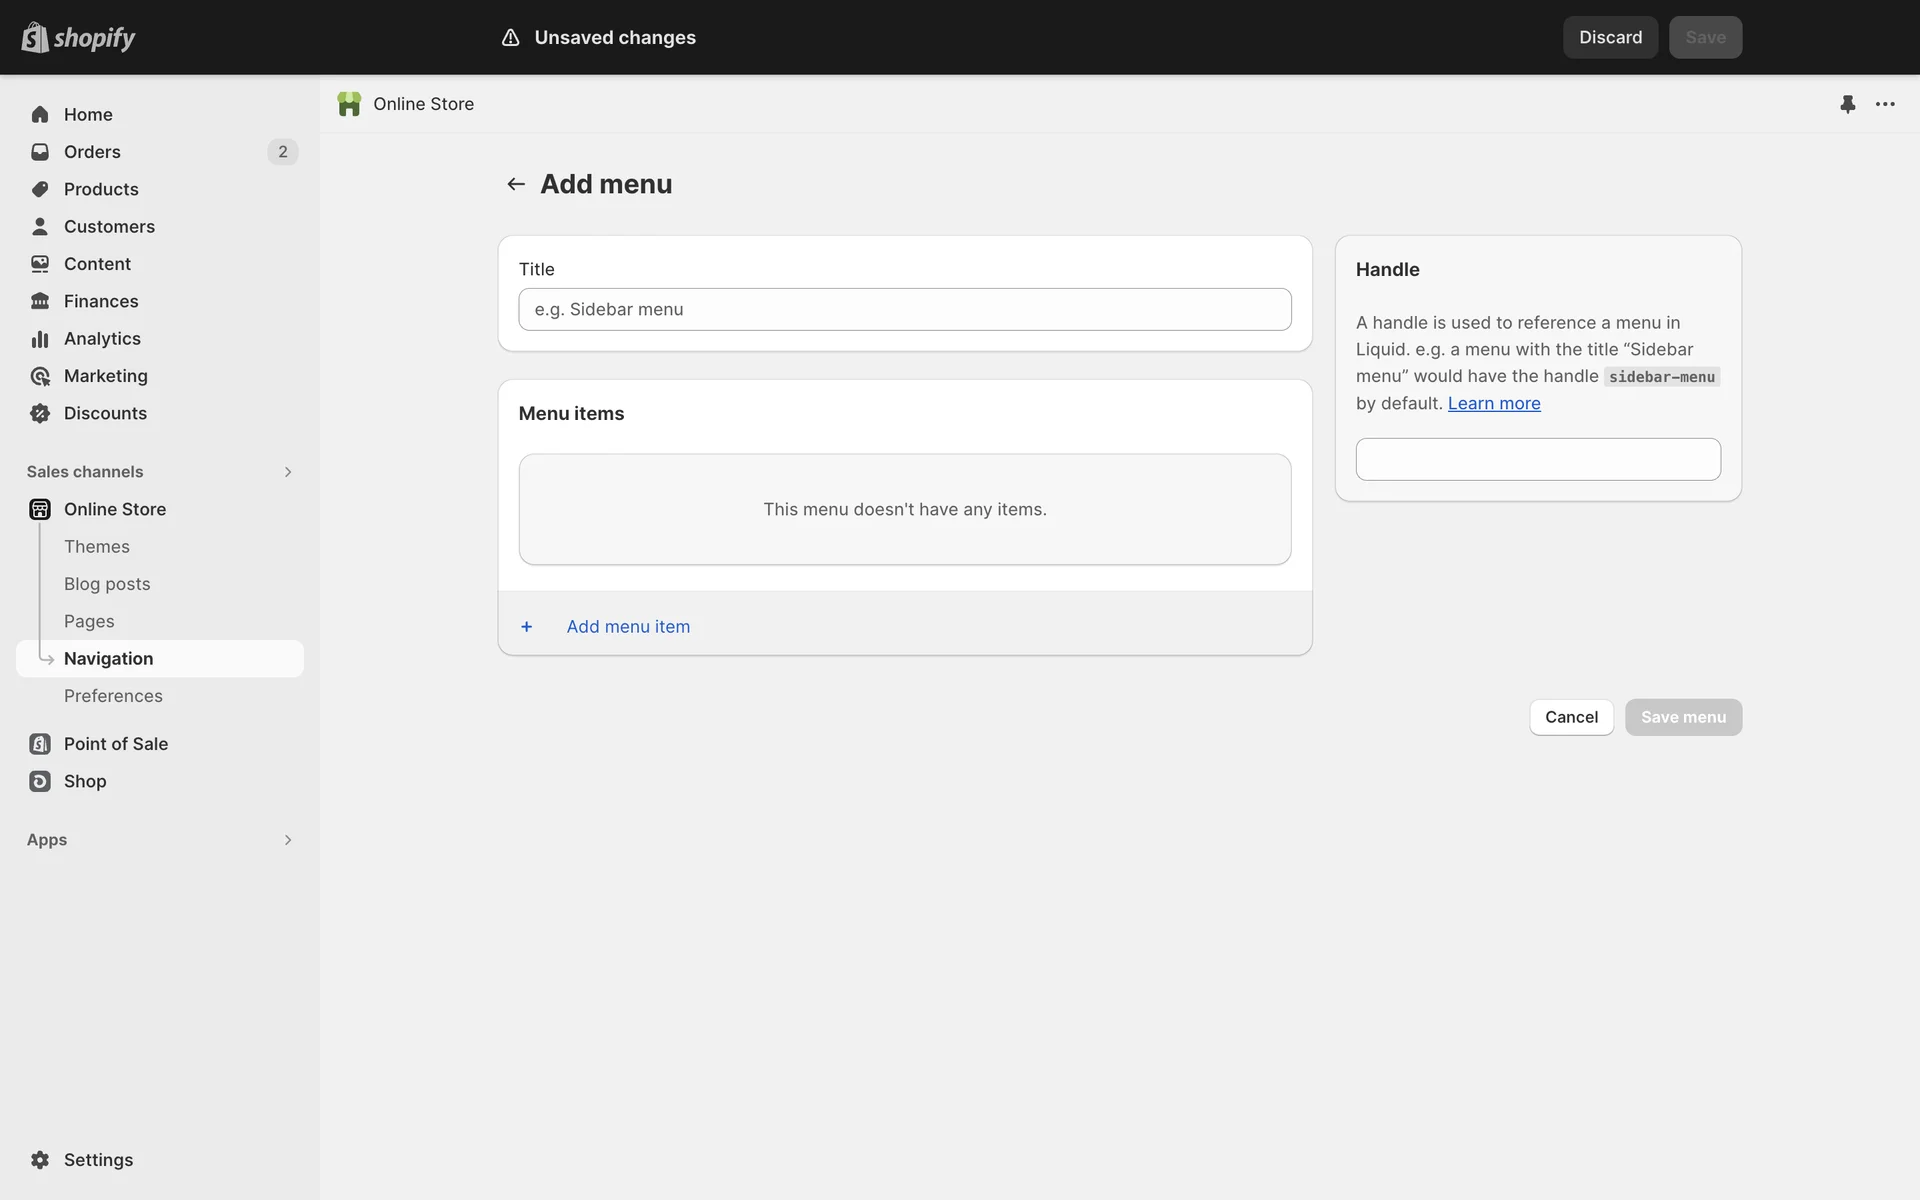Click the Point of Sale icon

(40, 744)
